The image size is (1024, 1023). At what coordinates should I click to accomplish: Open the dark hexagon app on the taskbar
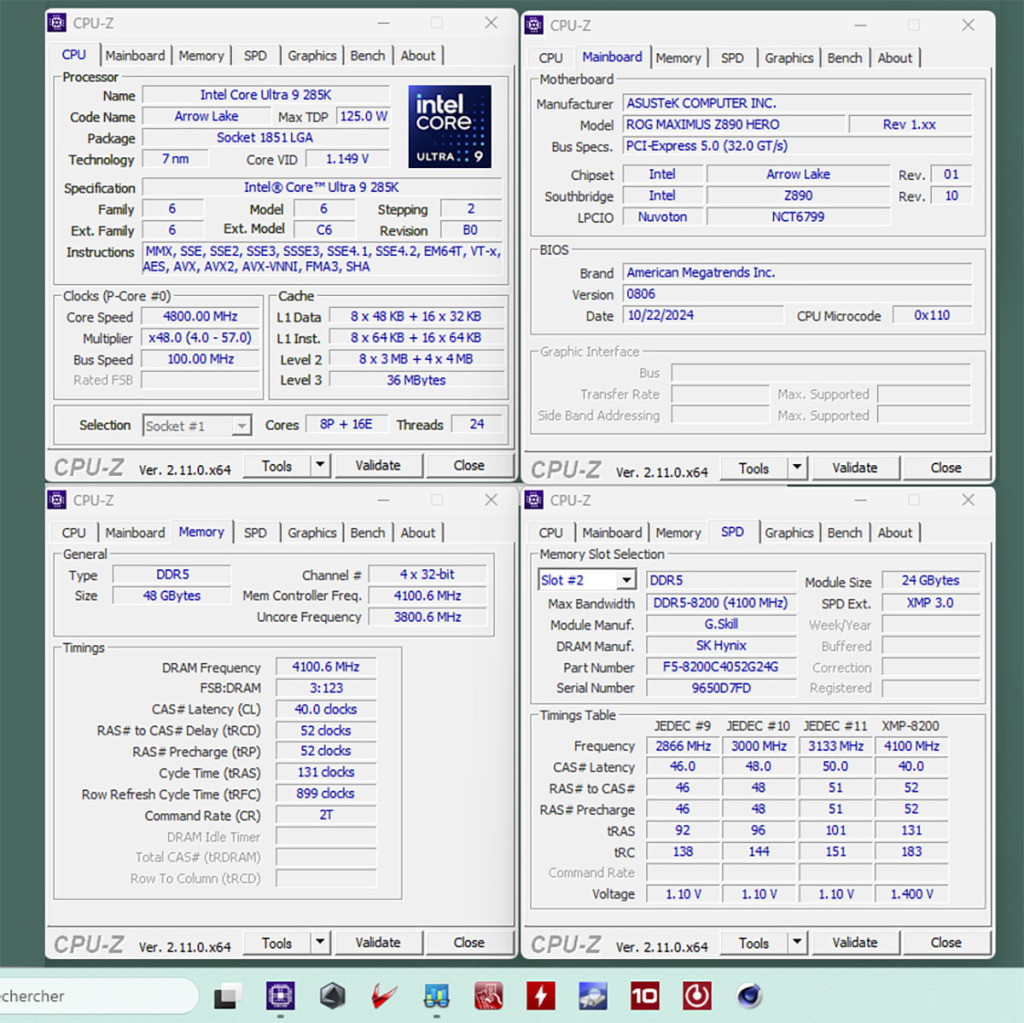(332, 996)
